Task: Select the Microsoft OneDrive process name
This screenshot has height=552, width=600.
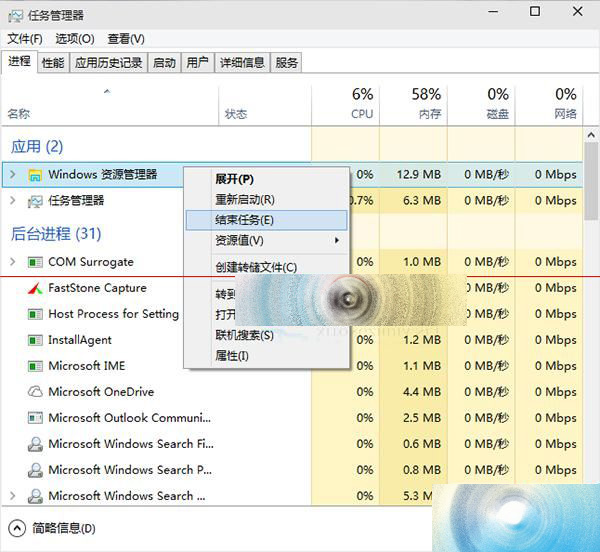Action: 101,392
